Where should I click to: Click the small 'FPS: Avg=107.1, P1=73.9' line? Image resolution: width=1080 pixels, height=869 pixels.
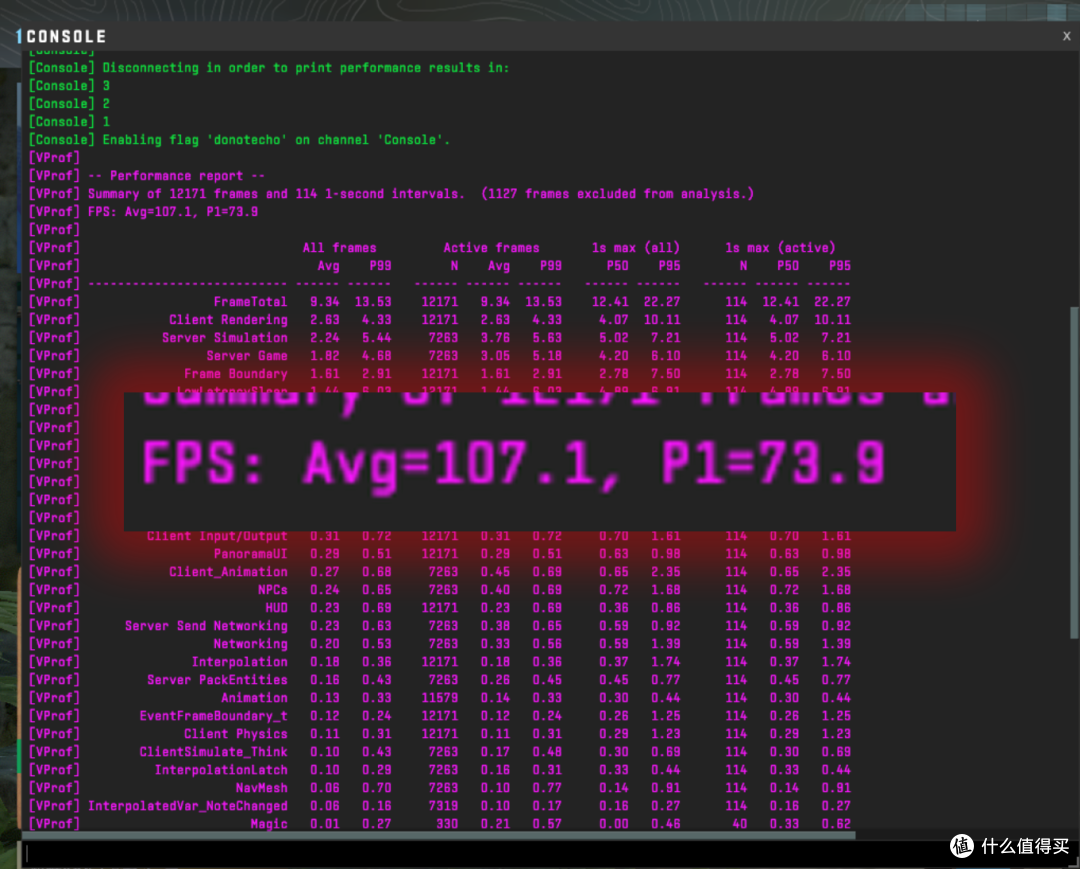pyautogui.click(x=173, y=211)
